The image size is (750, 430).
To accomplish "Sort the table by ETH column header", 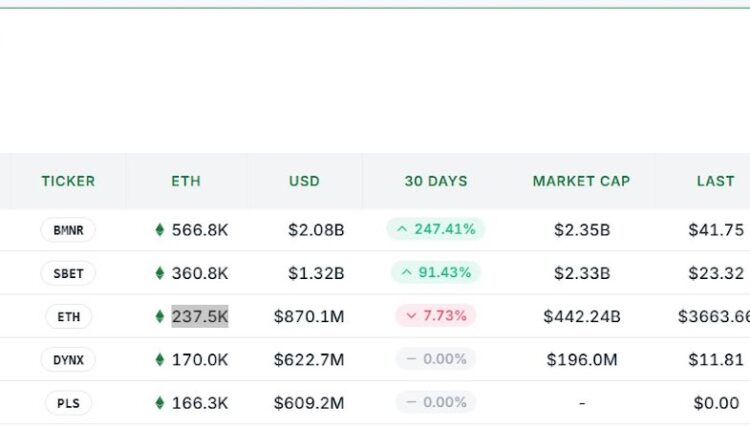I will [x=186, y=181].
